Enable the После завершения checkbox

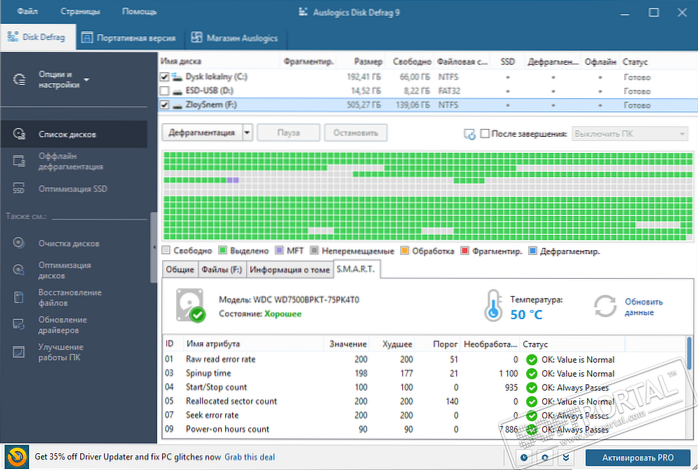coord(485,133)
